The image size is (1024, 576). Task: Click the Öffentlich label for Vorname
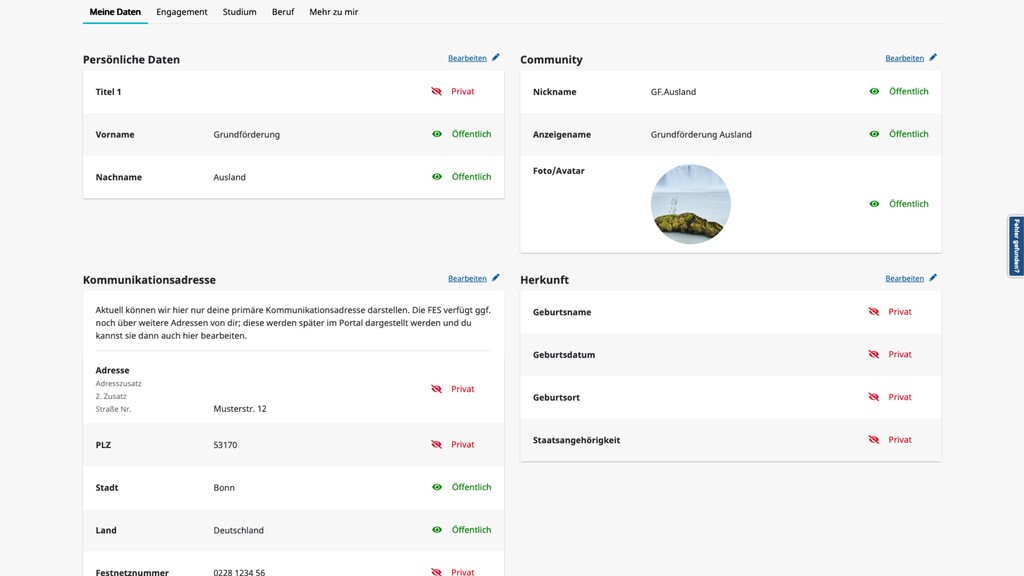[472, 134]
